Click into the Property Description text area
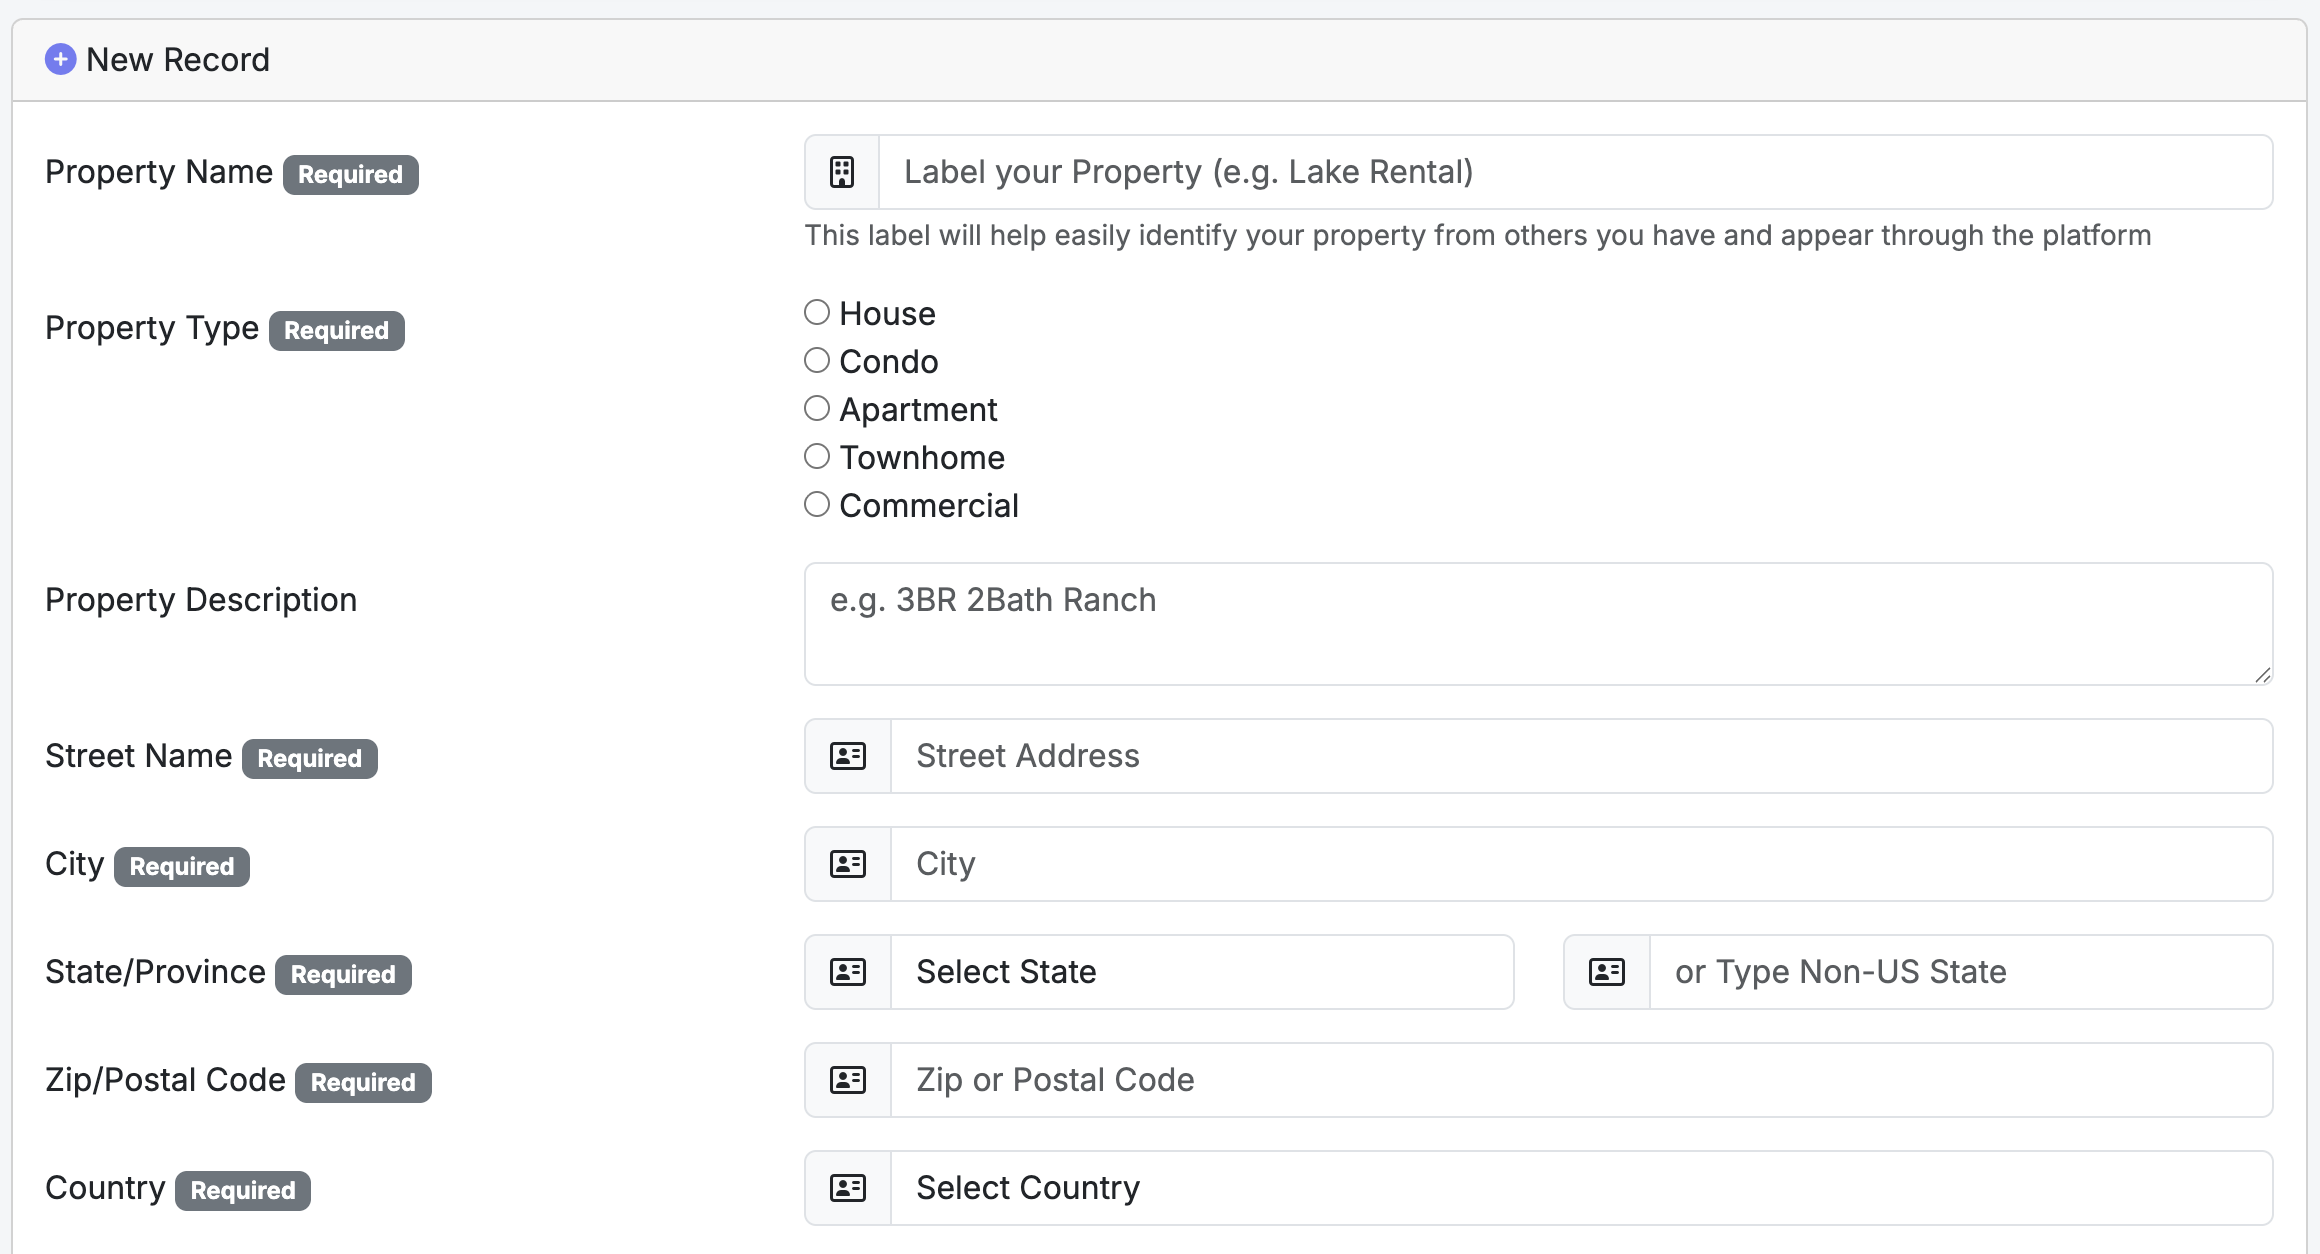2320x1254 pixels. point(1538,624)
